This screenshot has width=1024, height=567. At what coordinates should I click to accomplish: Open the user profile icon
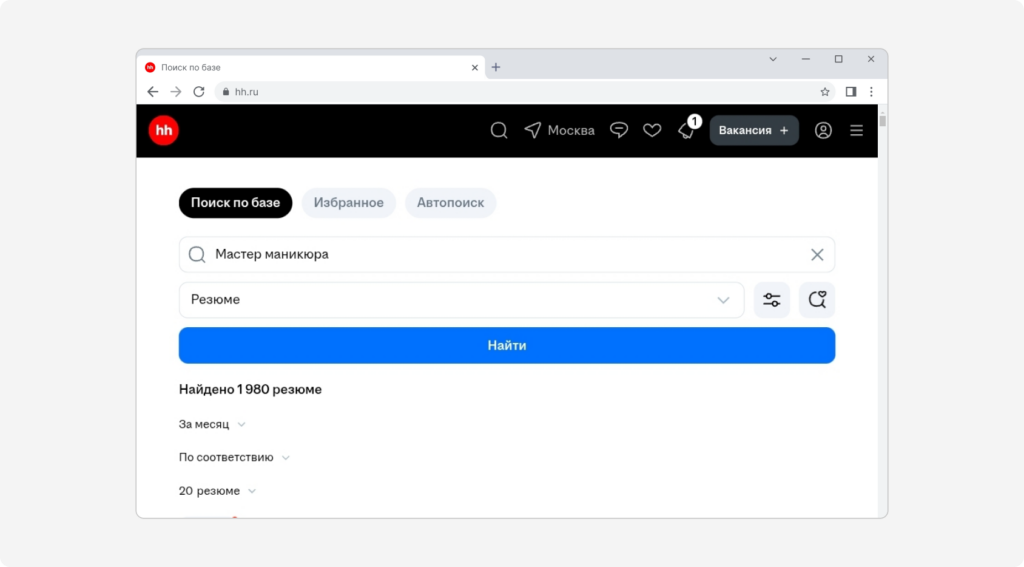pos(823,131)
